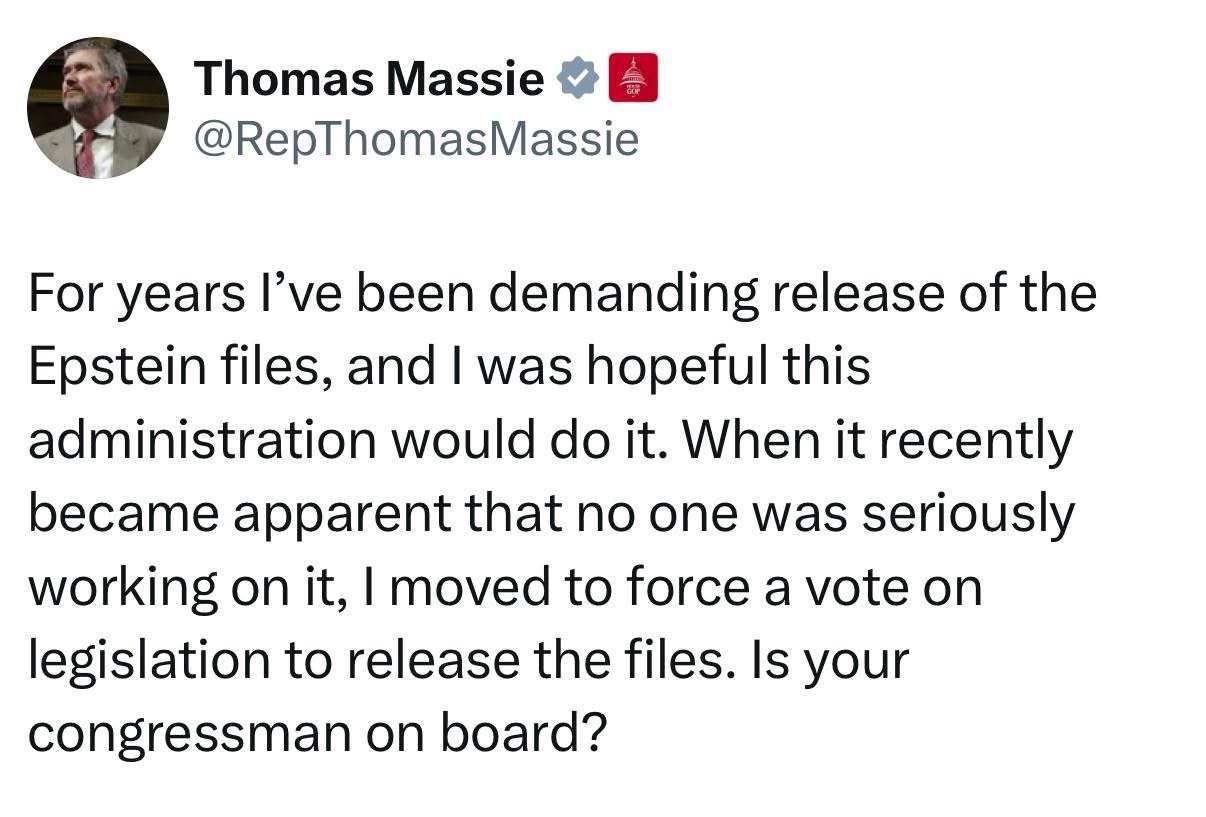Click the blue verified checkmark badge

(577, 78)
